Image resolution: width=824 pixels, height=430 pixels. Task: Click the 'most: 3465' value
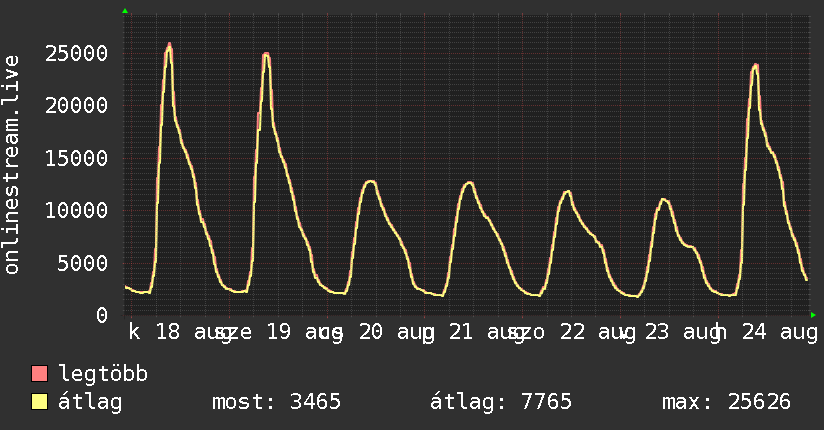tap(276, 402)
